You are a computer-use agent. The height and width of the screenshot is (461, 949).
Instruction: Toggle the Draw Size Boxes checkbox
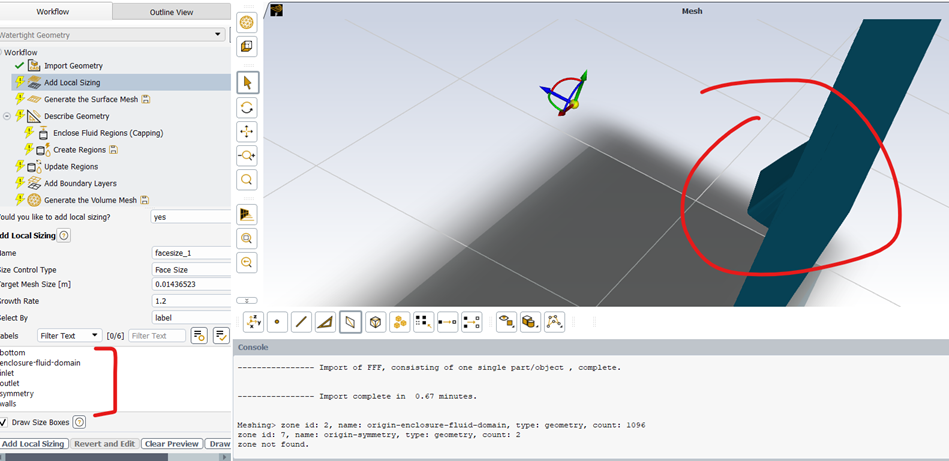tap(4, 422)
